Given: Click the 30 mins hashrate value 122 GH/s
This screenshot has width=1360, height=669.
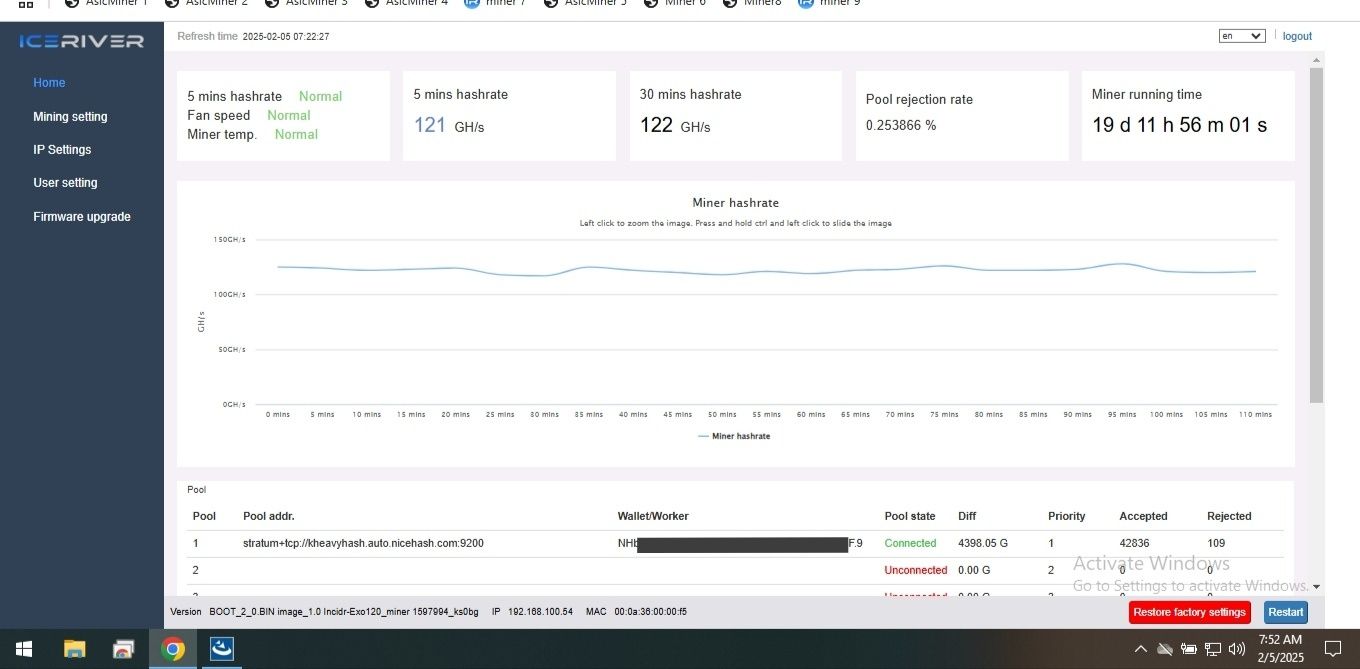Looking at the screenshot, I should click(675, 126).
